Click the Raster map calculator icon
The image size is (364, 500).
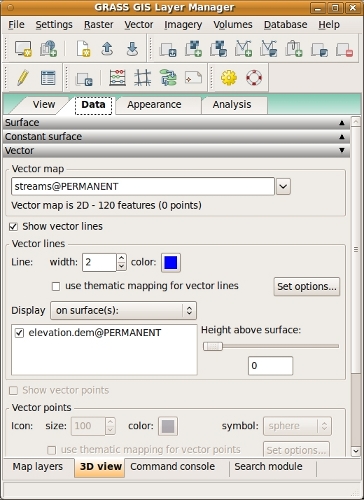pos(117,78)
